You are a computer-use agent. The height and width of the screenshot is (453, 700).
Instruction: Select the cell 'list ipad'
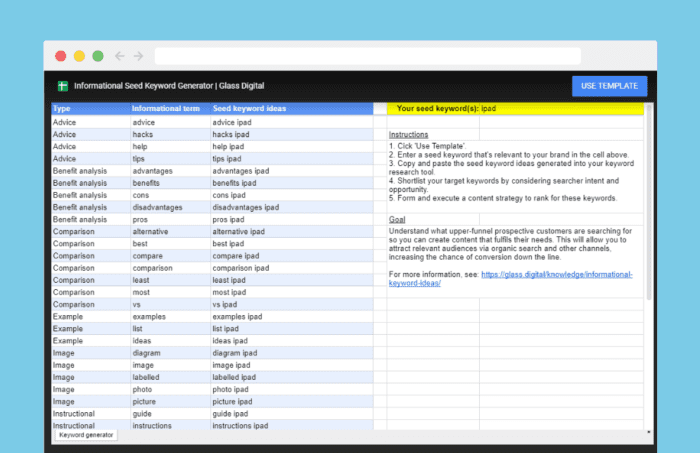[x=292, y=328]
